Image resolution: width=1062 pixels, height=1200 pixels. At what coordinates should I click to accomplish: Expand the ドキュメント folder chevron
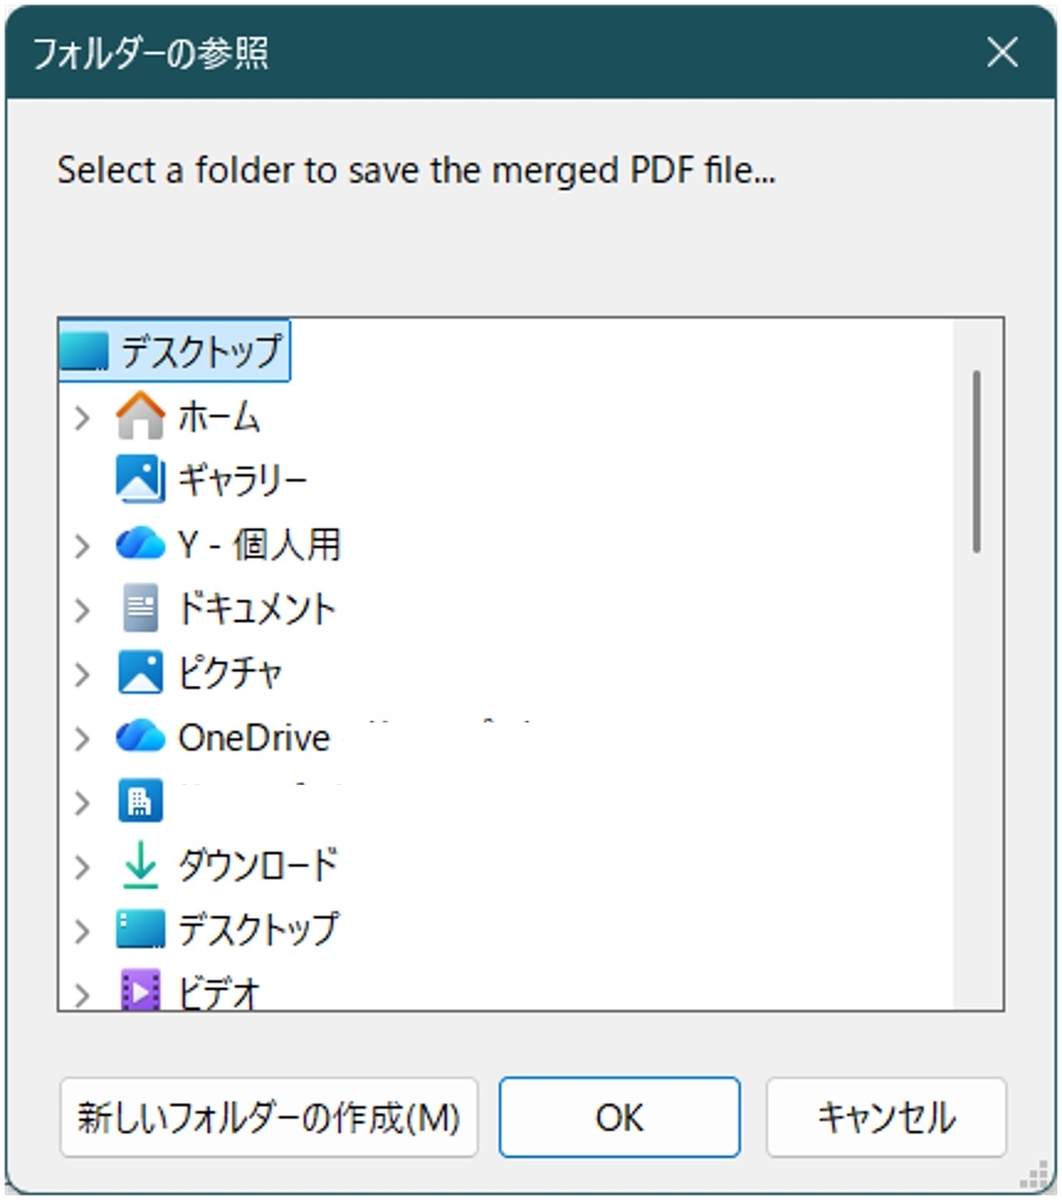pyautogui.click(x=83, y=610)
